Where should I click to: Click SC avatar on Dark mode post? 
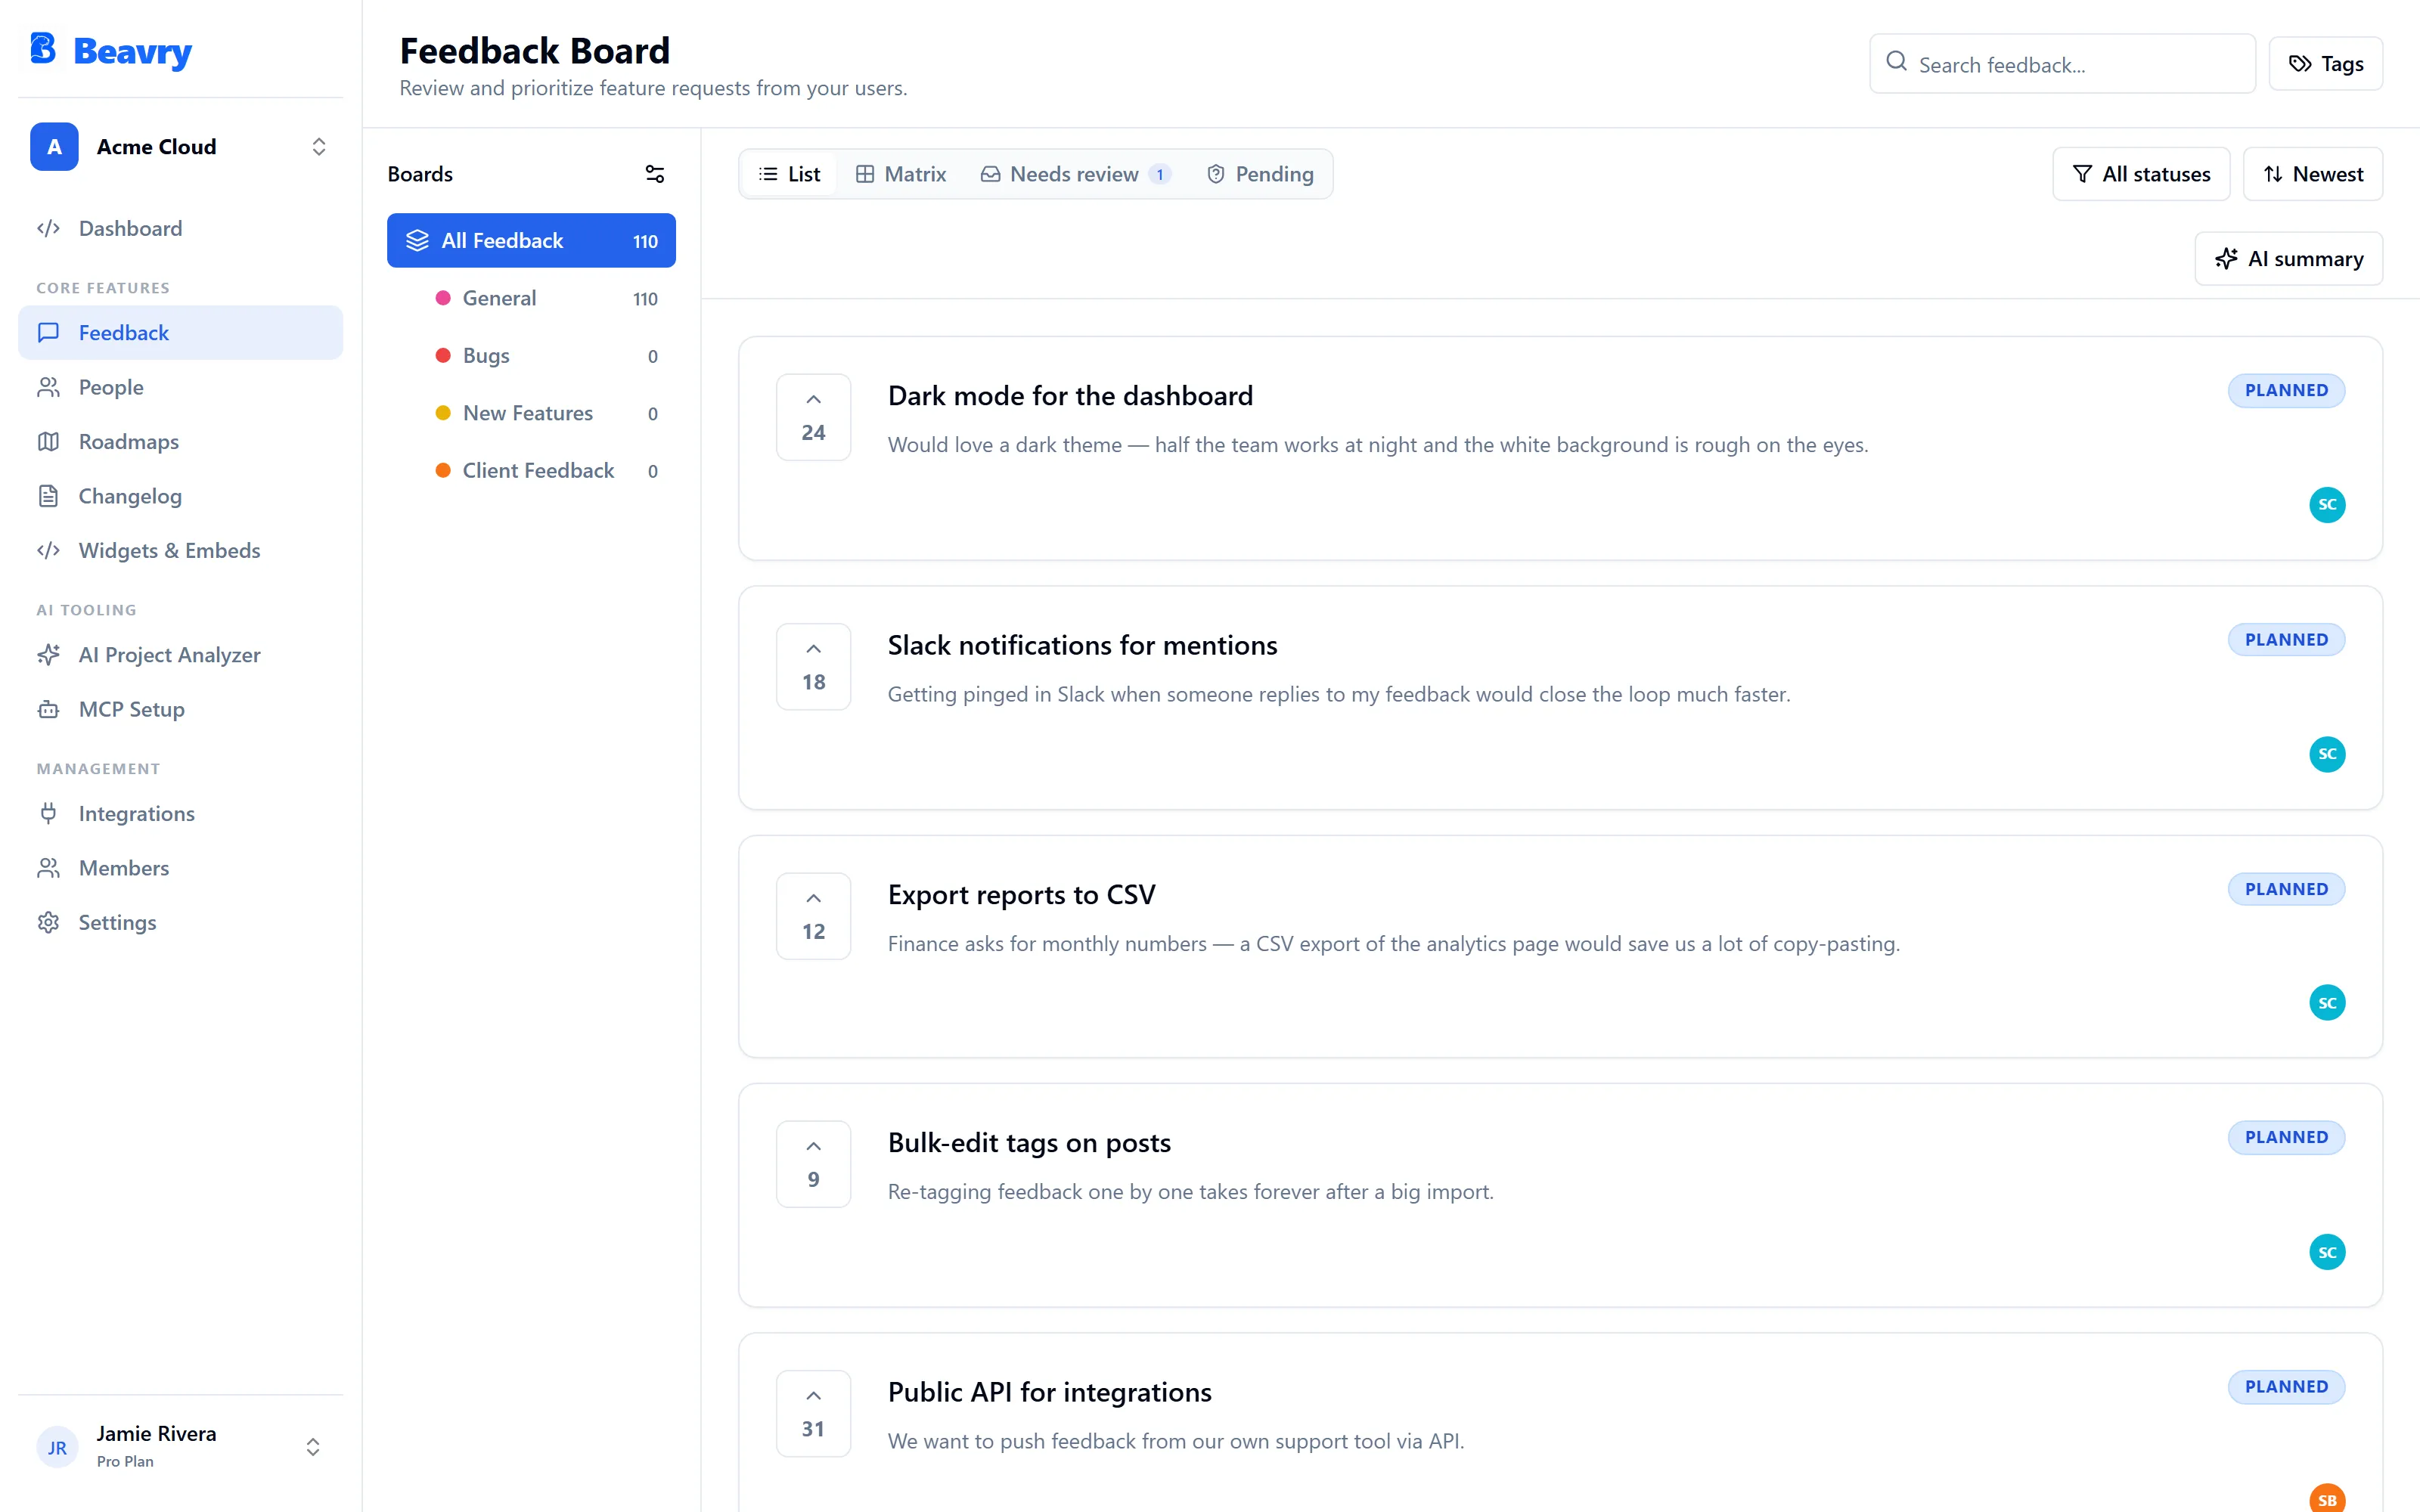[x=2327, y=505]
